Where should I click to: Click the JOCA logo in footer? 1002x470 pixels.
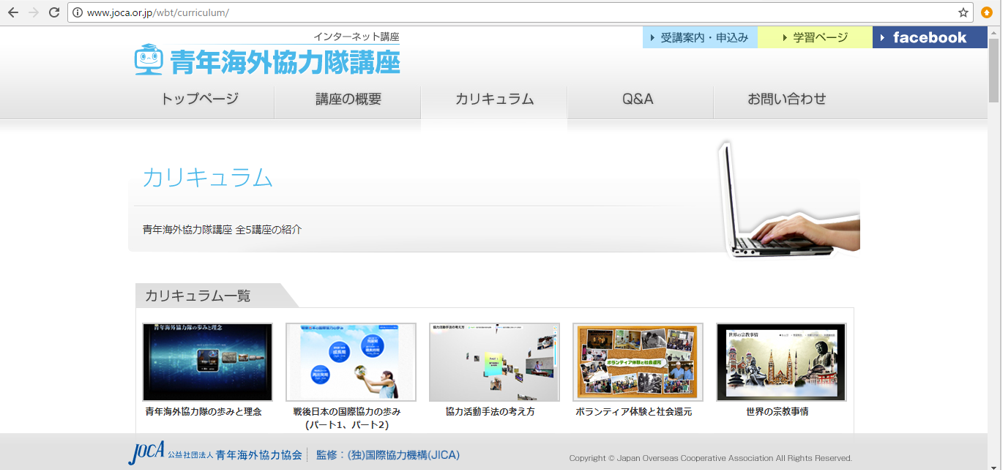pos(146,453)
